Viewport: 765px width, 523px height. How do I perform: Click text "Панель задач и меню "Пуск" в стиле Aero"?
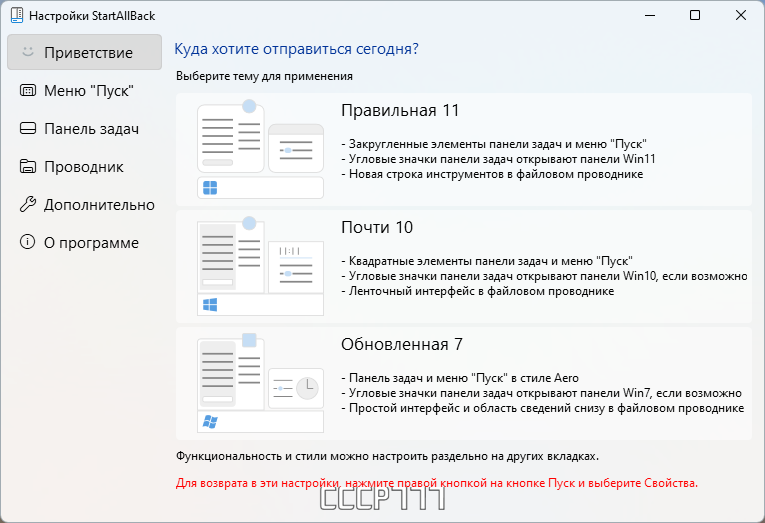pyautogui.click(x=463, y=378)
